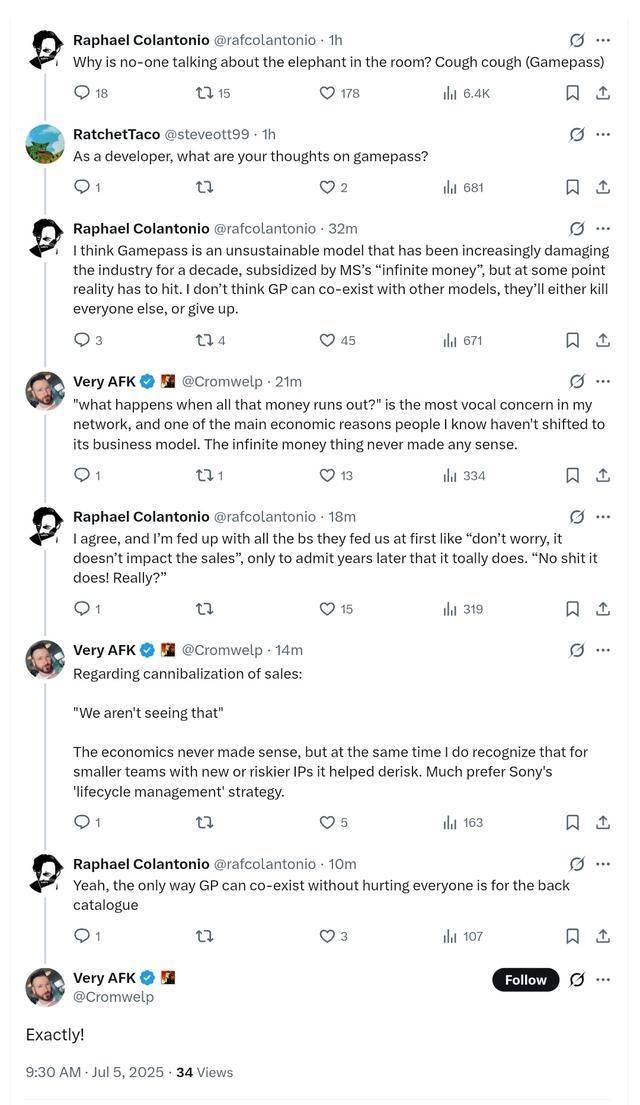Click Very AFK avatar next to Exactly tweet

45,987
